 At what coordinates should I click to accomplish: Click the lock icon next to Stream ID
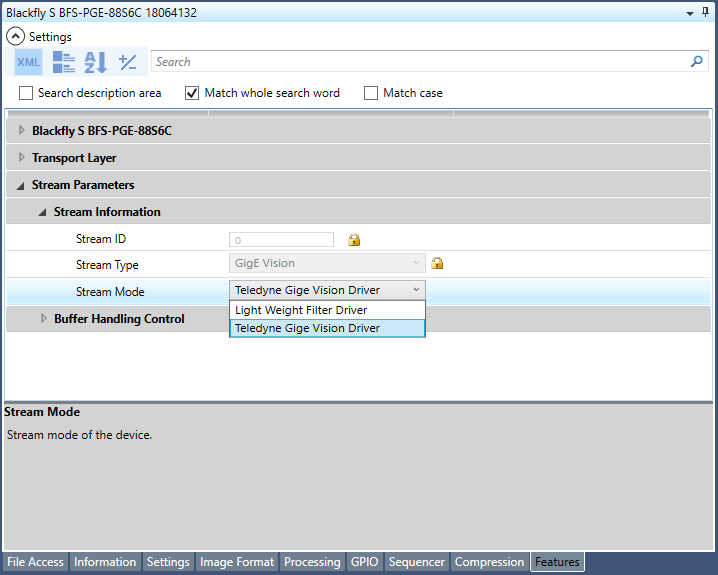[x=354, y=239]
